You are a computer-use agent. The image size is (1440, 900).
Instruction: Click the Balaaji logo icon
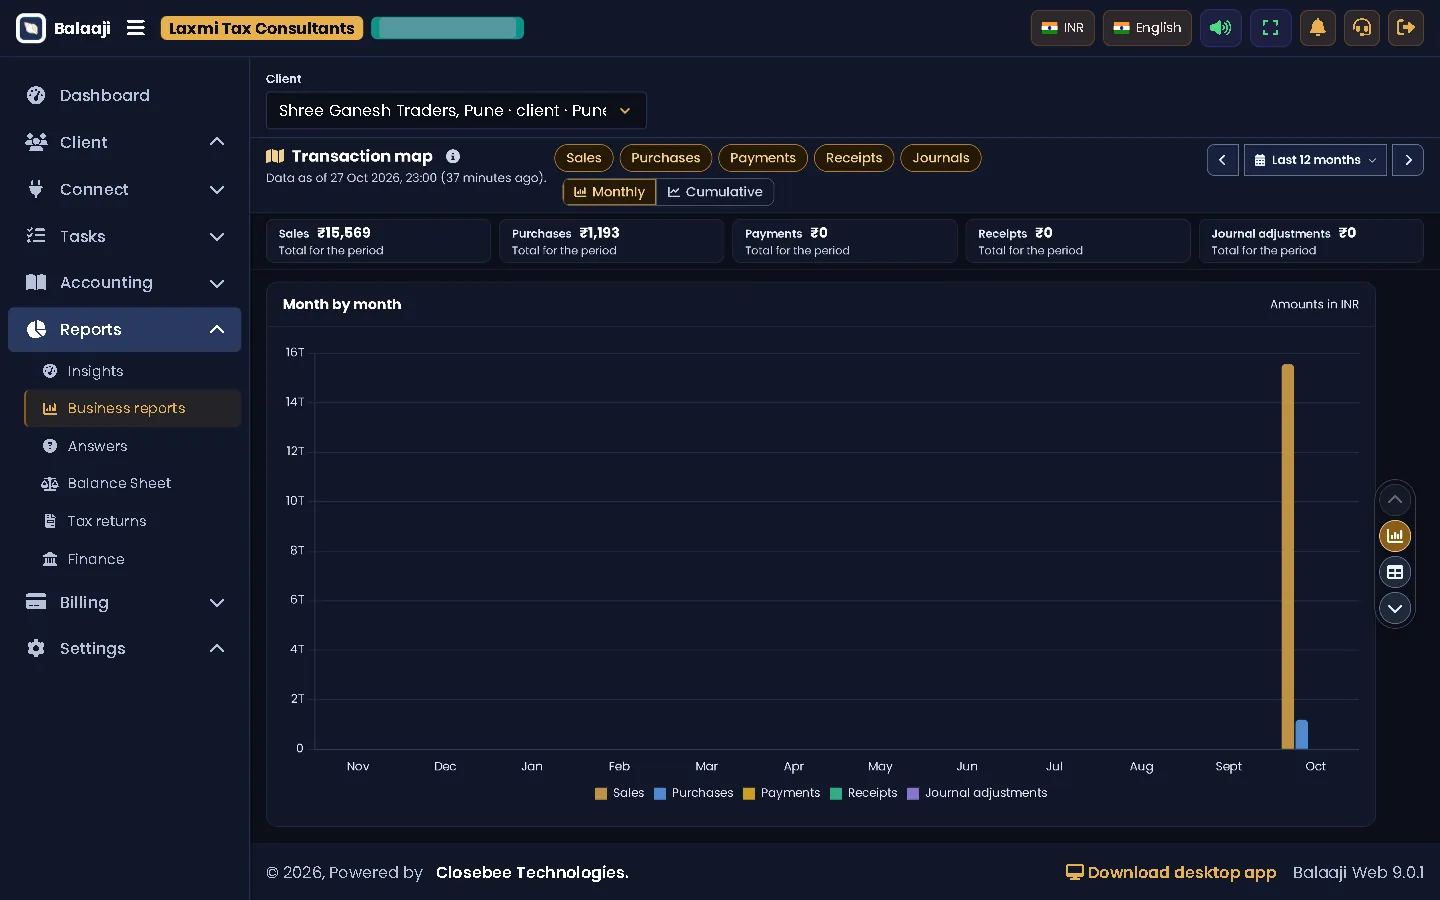coord(31,28)
